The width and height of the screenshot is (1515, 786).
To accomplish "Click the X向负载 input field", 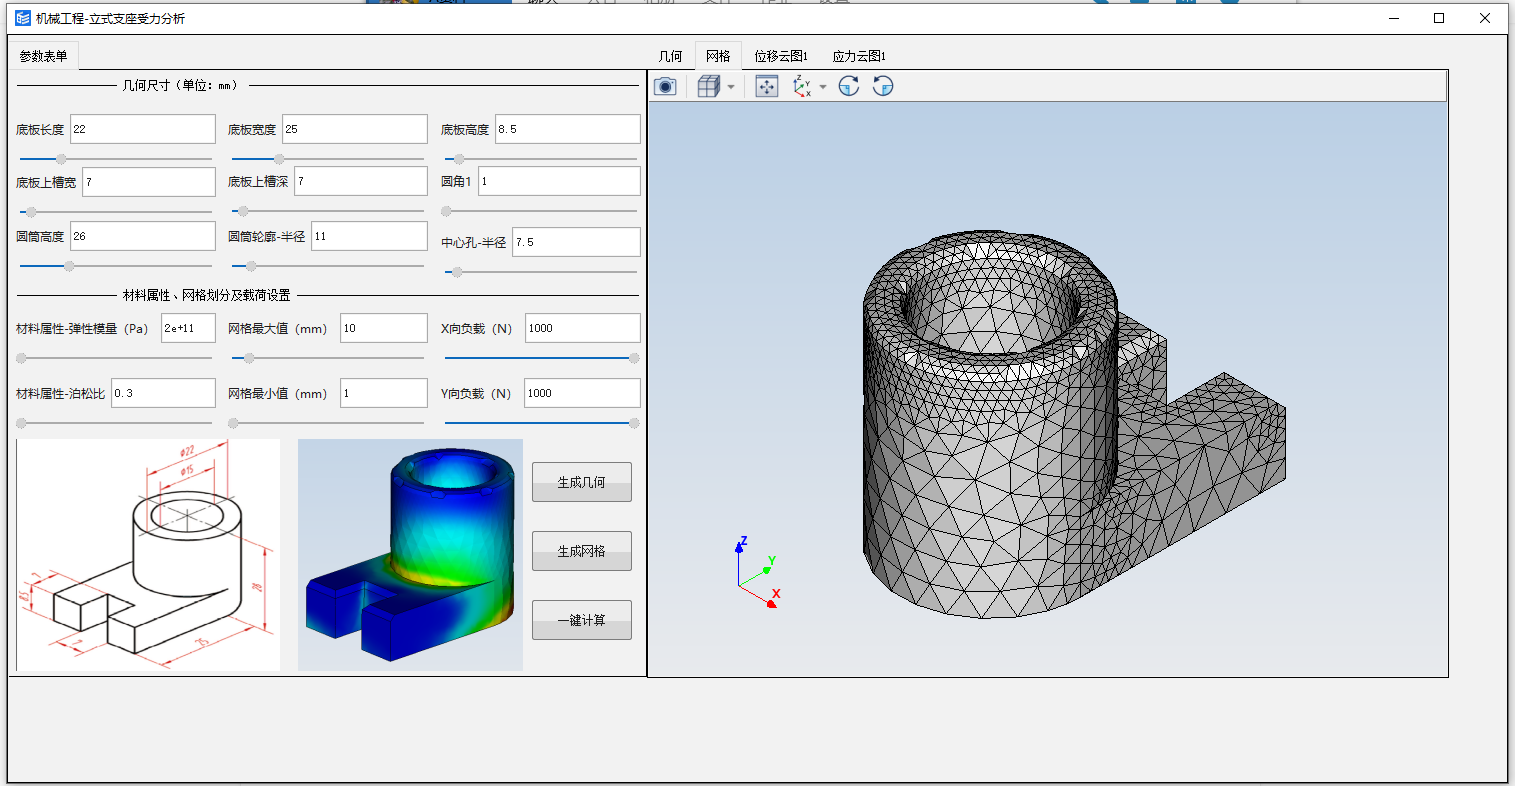I will pos(583,328).
